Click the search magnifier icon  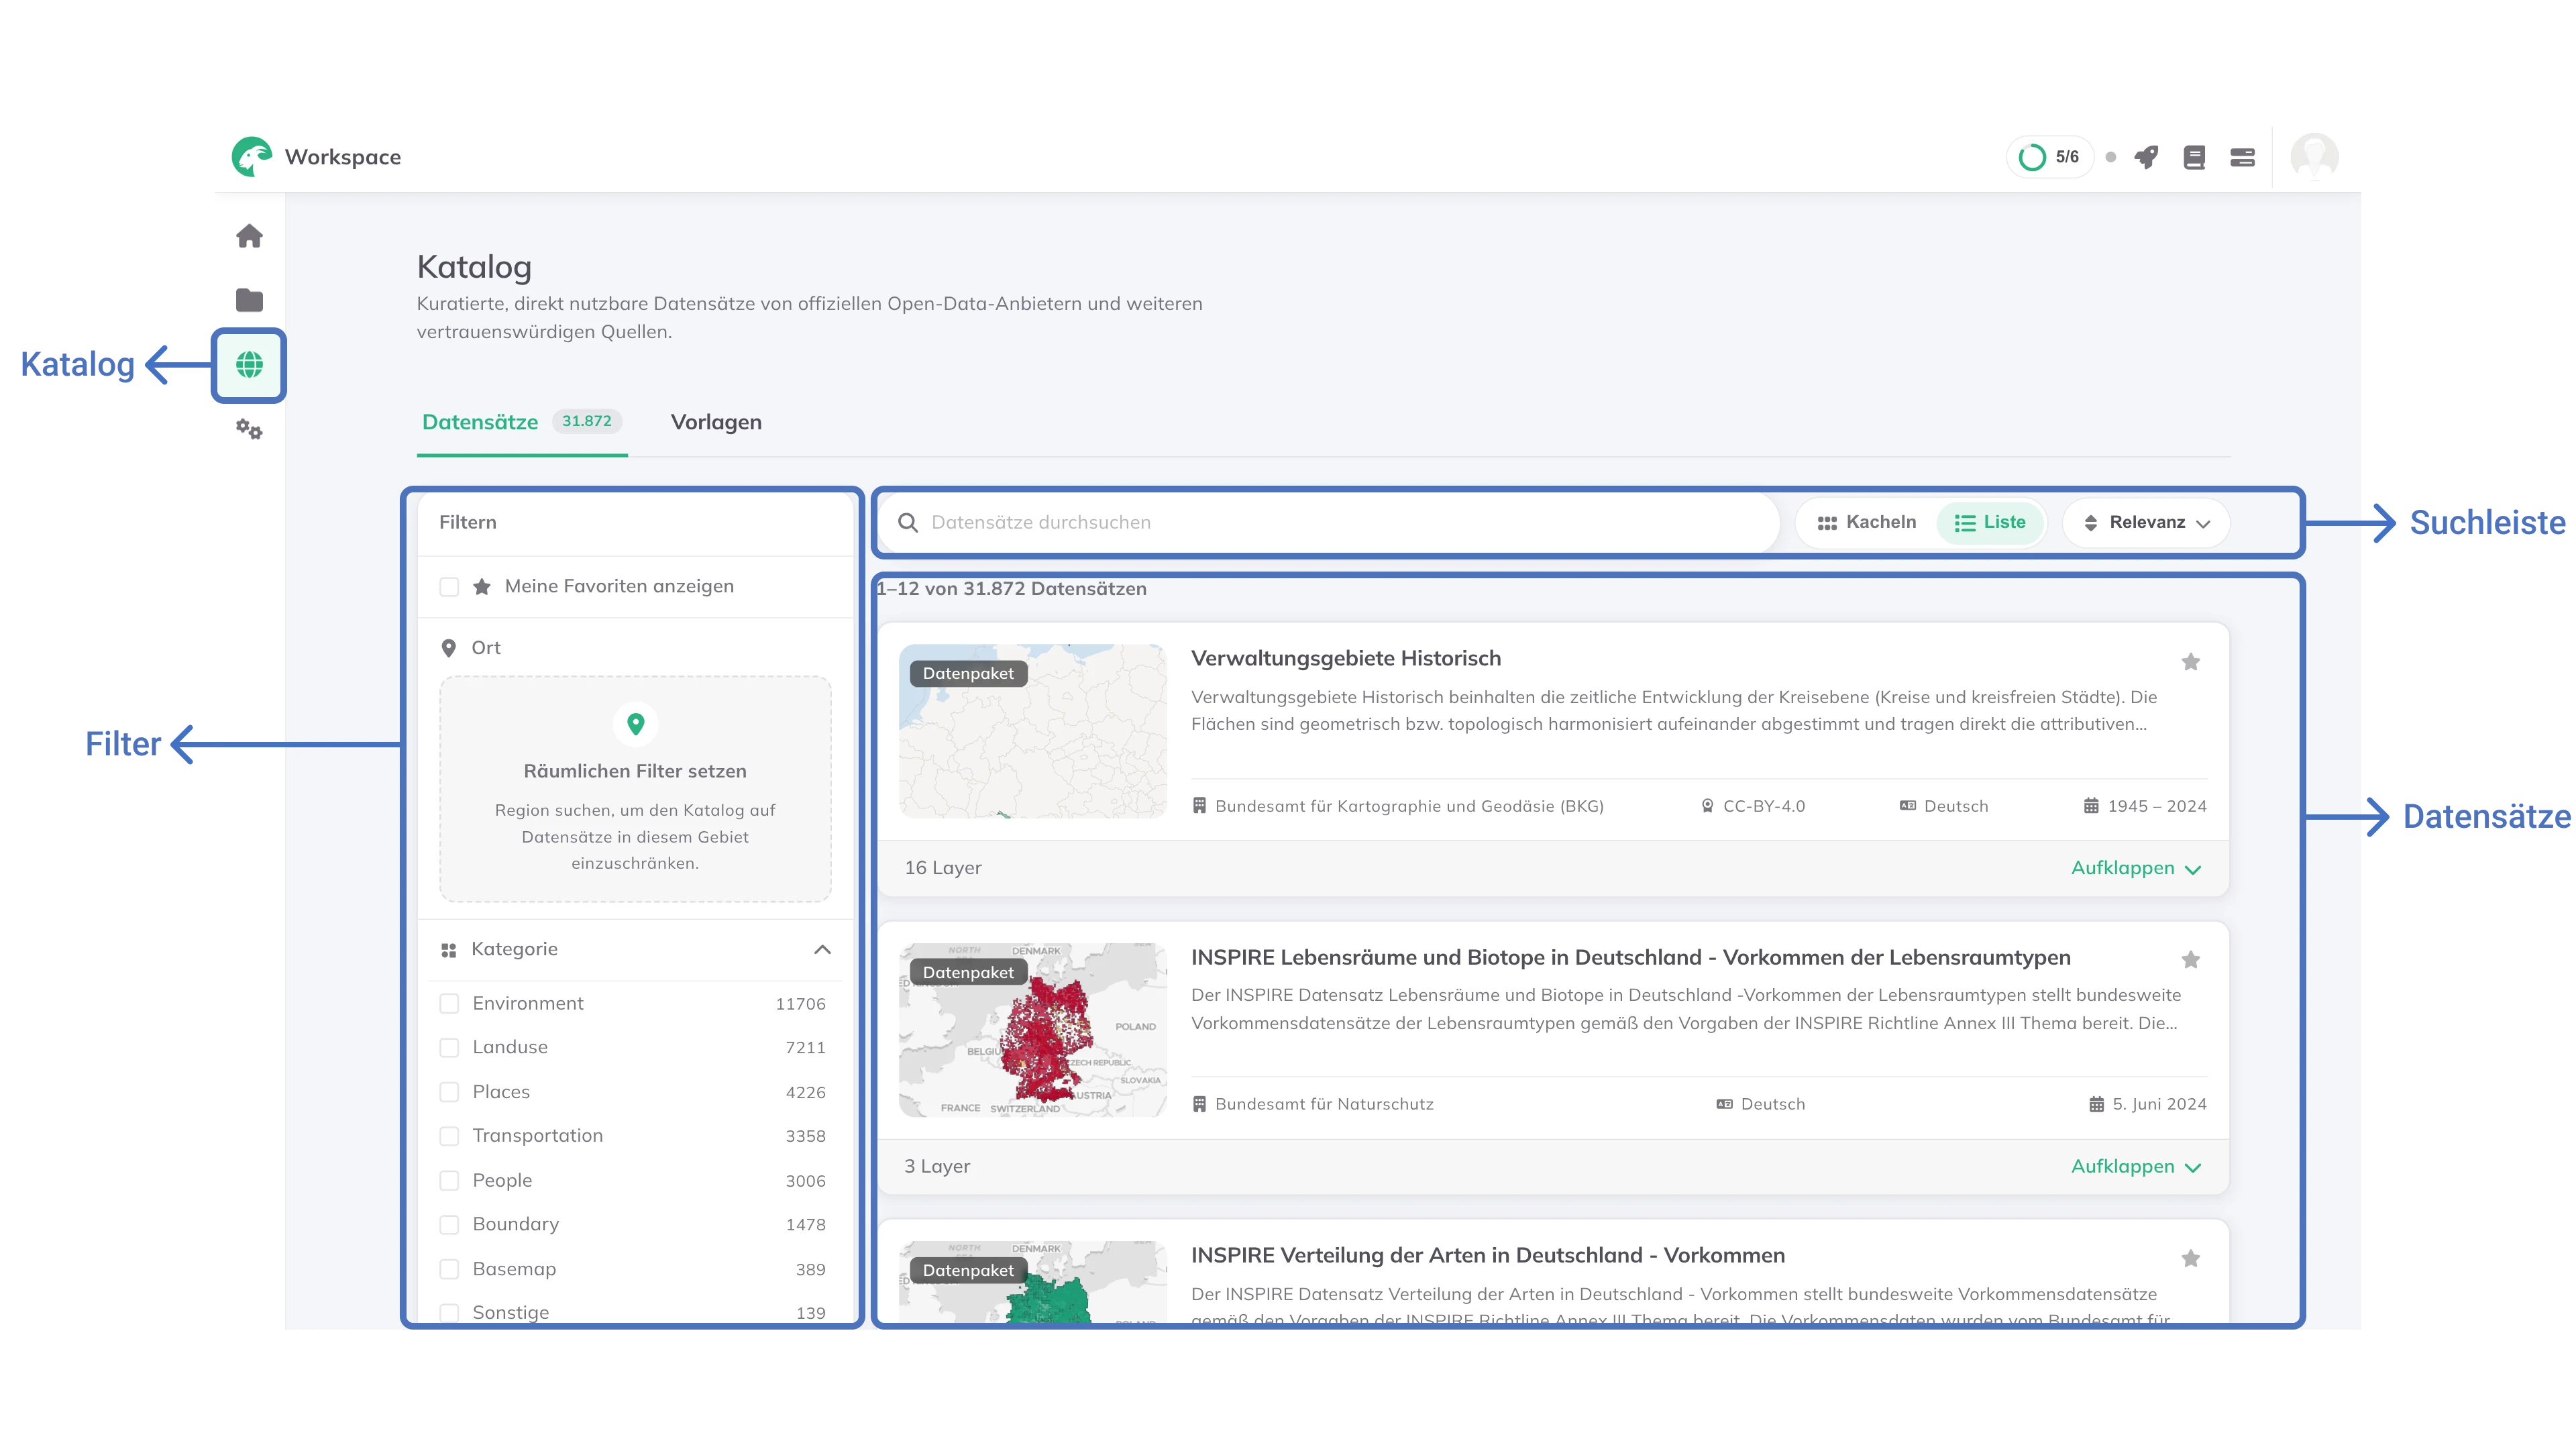[907, 523]
